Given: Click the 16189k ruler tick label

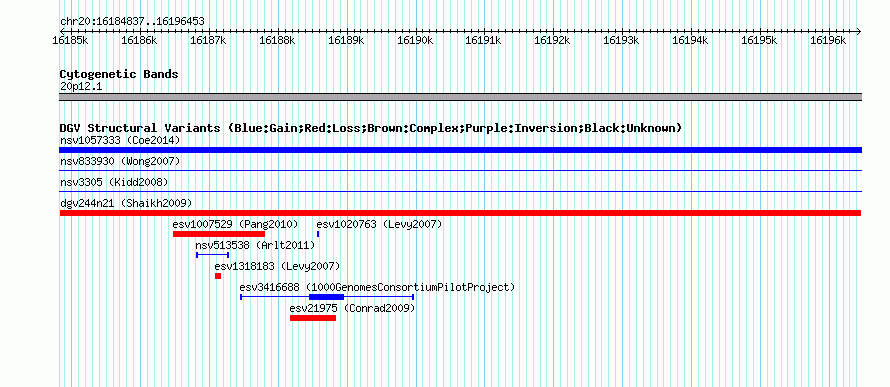Looking at the screenshot, I should 346,40.
